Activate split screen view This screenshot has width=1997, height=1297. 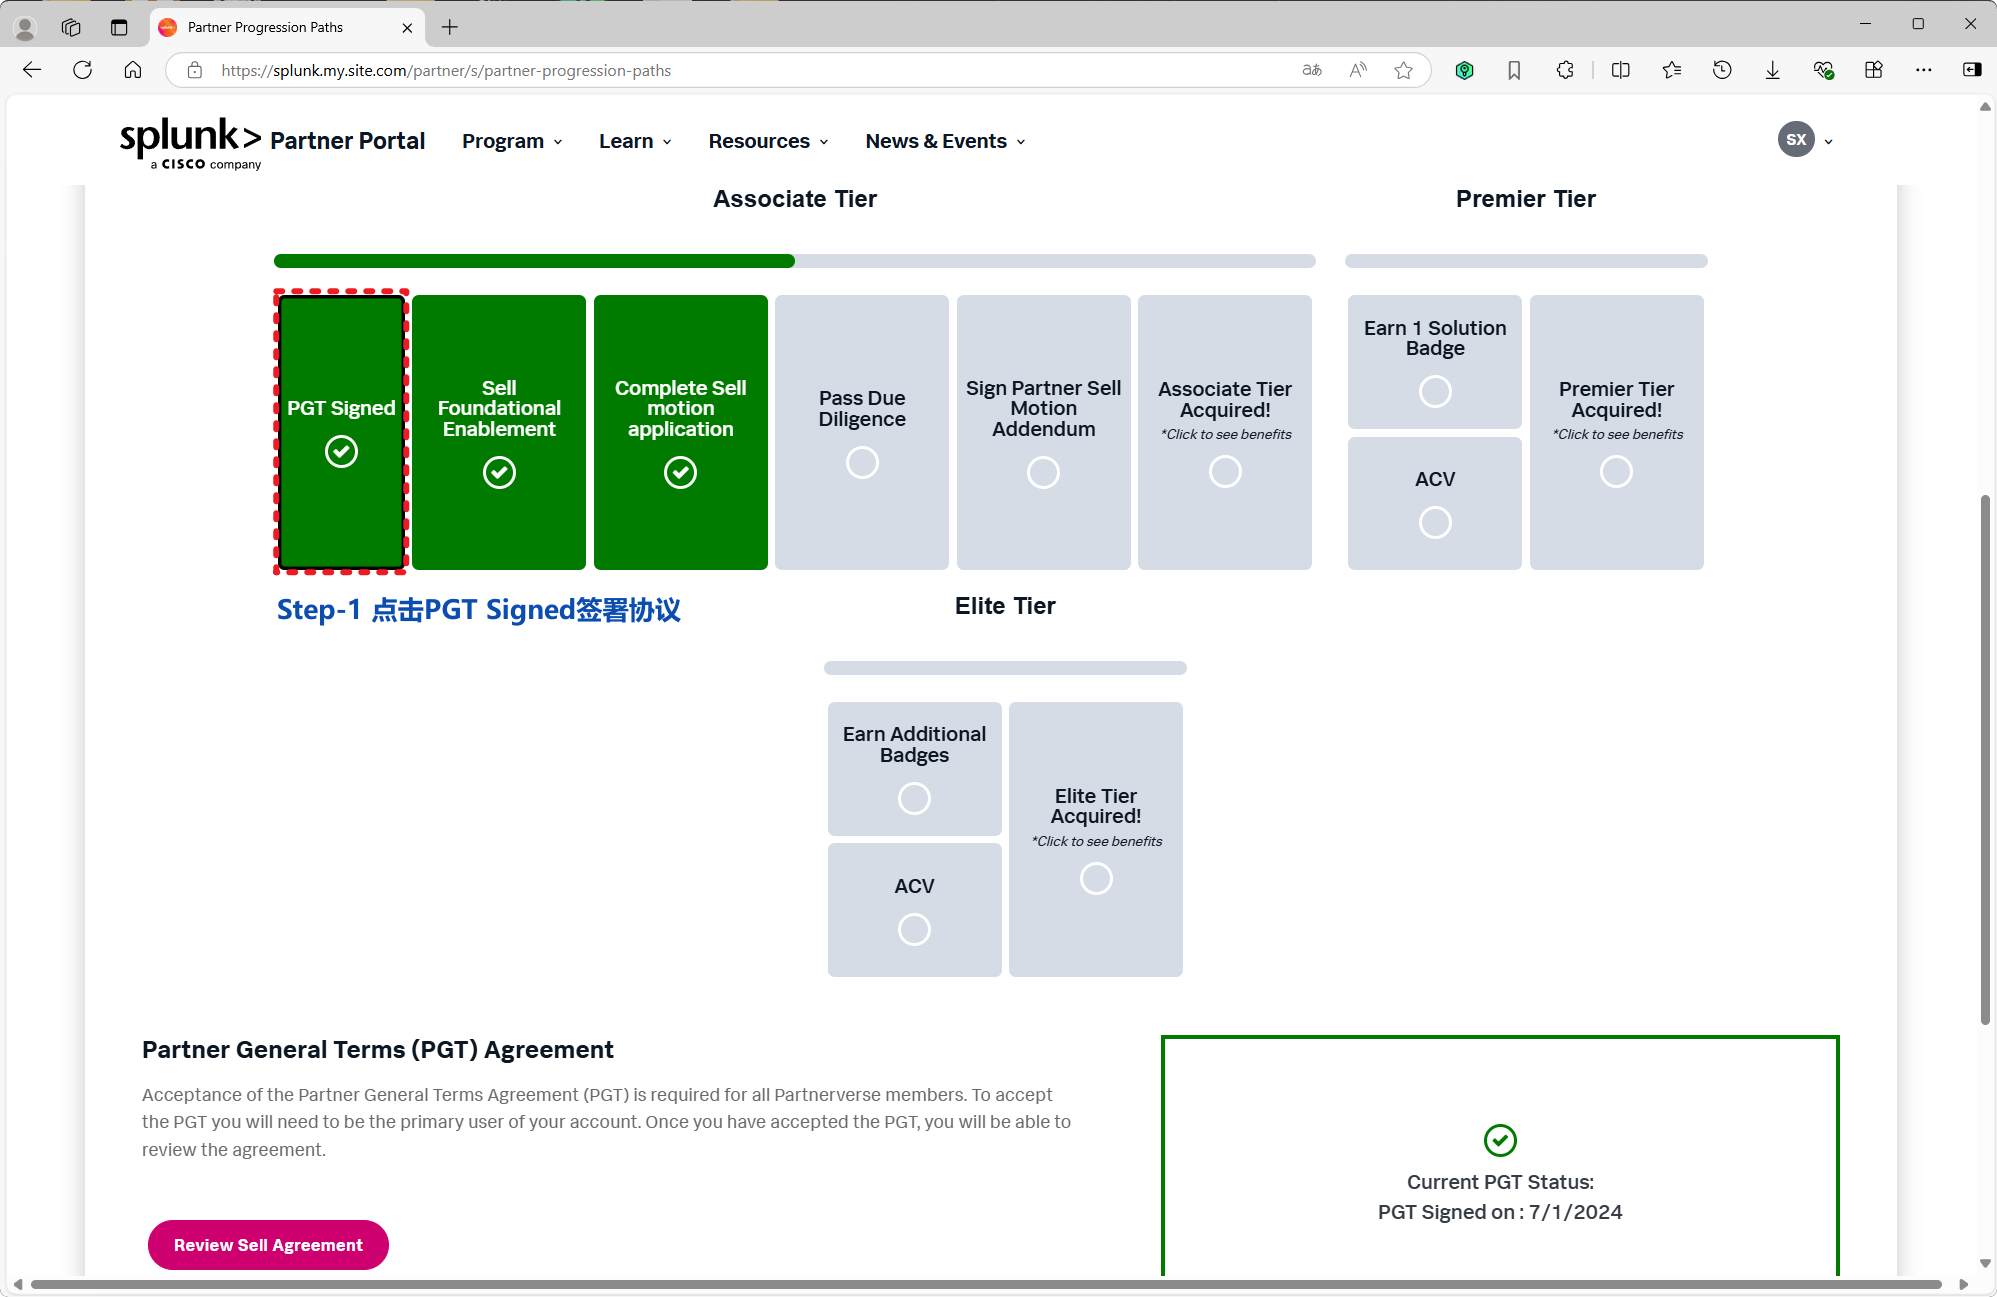pyautogui.click(x=1620, y=70)
